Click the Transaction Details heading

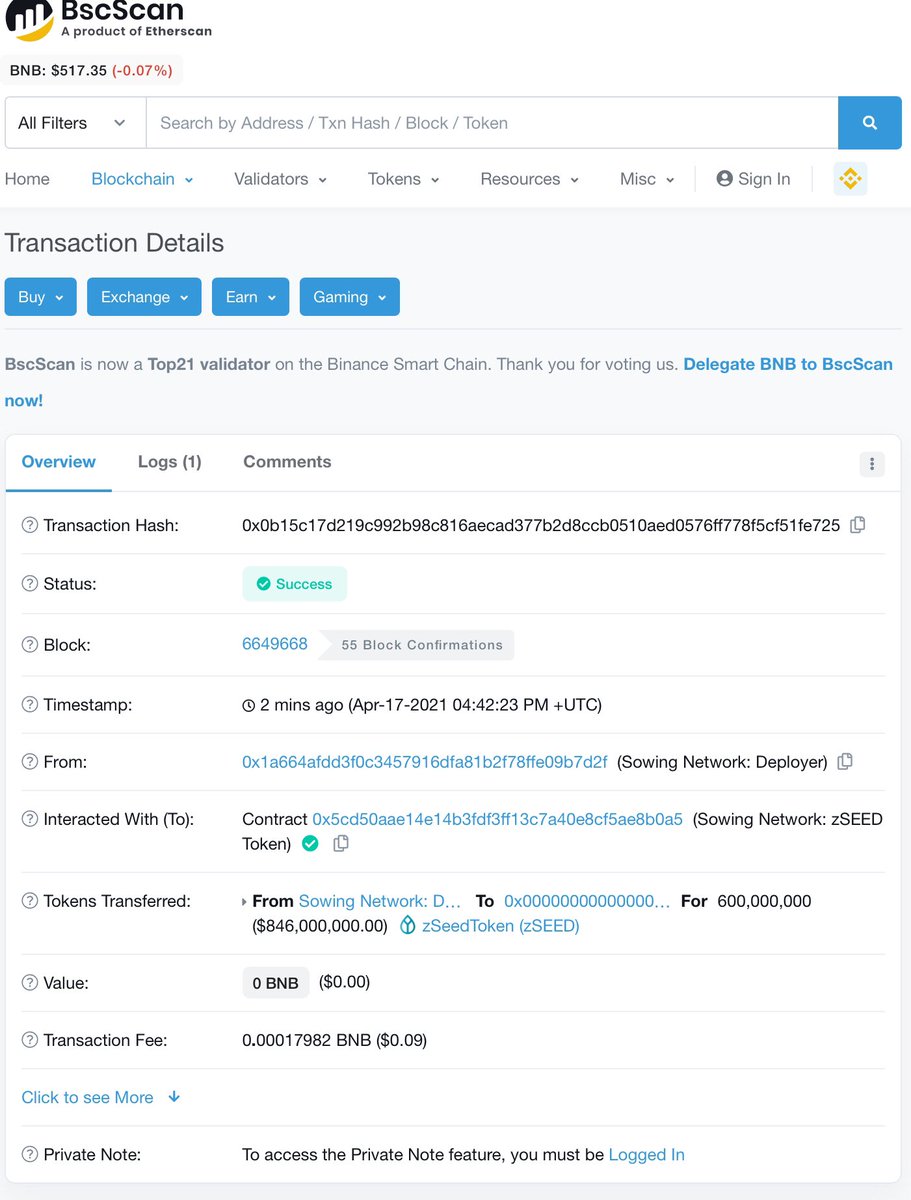pyautogui.click(x=114, y=243)
